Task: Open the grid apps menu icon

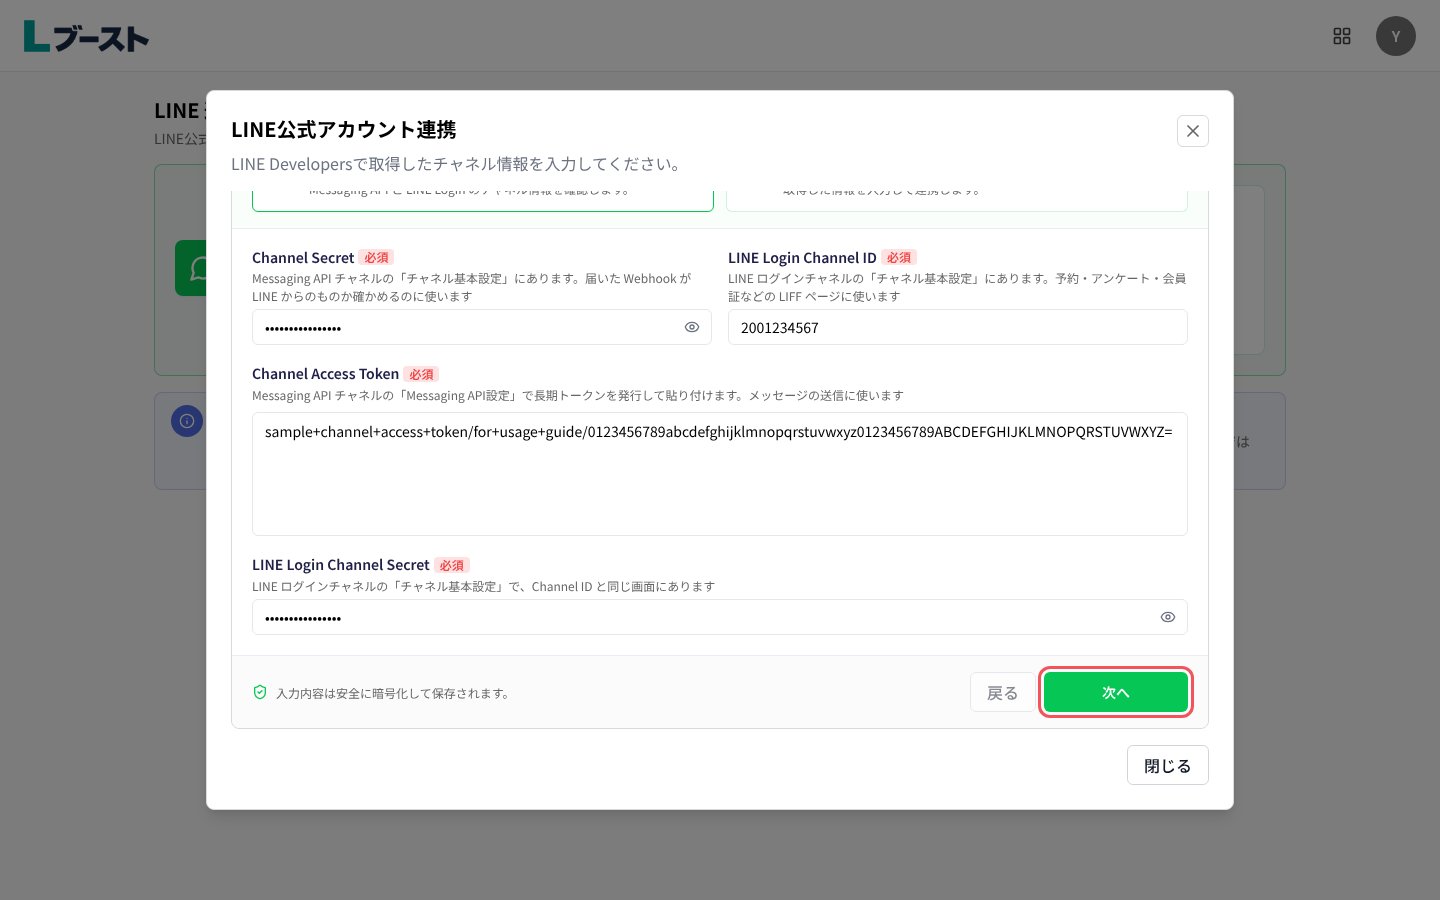Action: [1342, 36]
